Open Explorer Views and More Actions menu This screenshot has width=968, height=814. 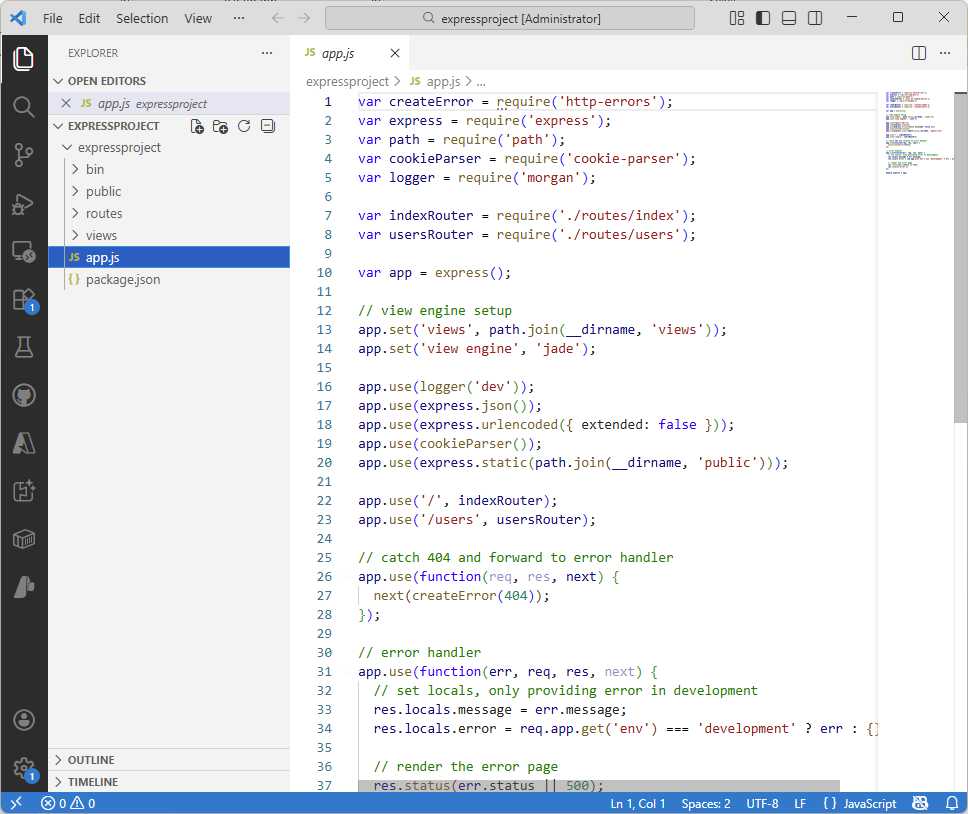click(x=267, y=53)
